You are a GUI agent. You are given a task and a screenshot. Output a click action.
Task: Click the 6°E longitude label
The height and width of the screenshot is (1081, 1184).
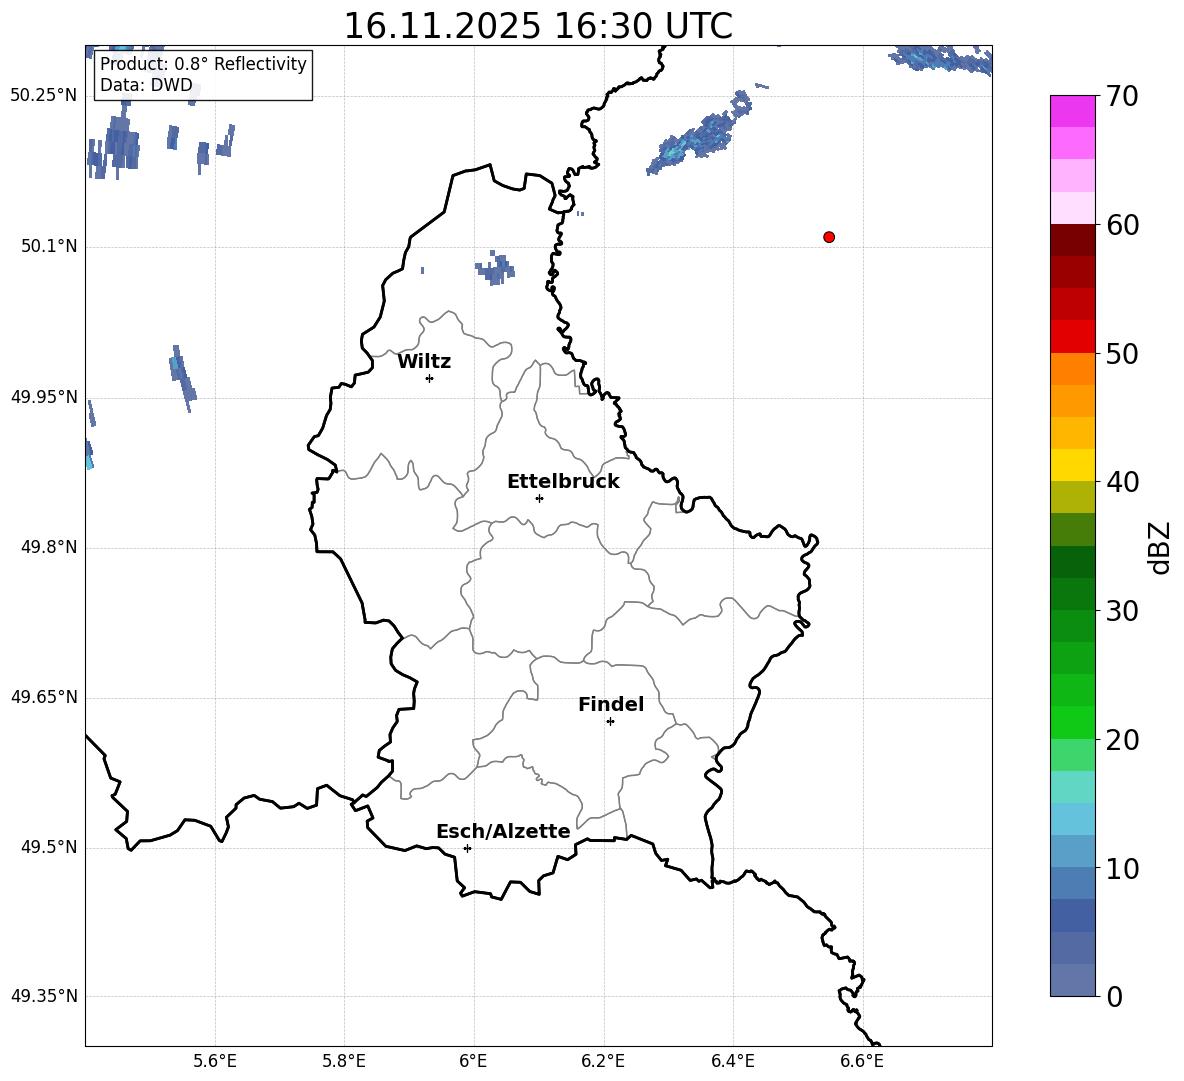tap(473, 1061)
